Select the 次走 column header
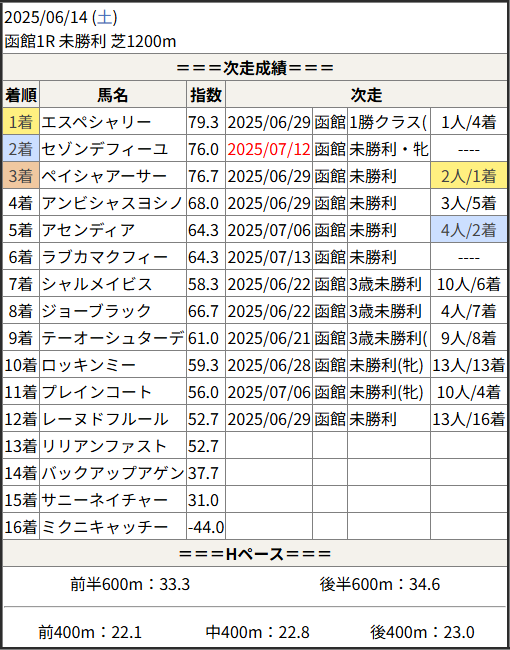The height and width of the screenshot is (650, 510). point(366,95)
